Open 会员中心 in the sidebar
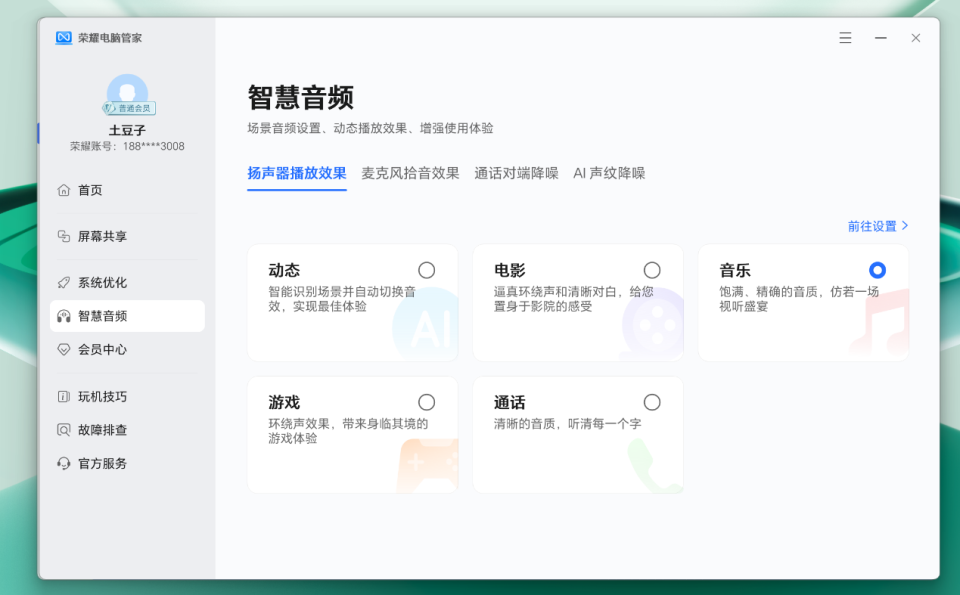Screen dimensions: 960x595 [127, 350]
